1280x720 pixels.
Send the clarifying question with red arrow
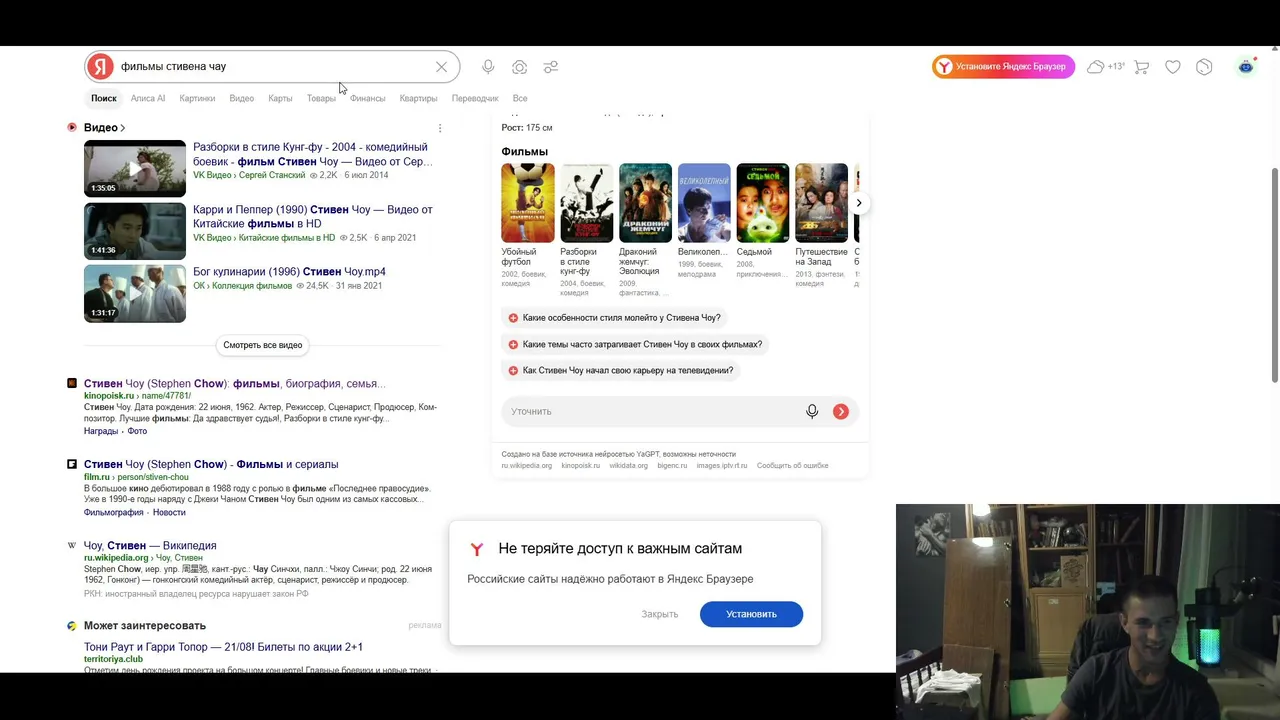841,411
